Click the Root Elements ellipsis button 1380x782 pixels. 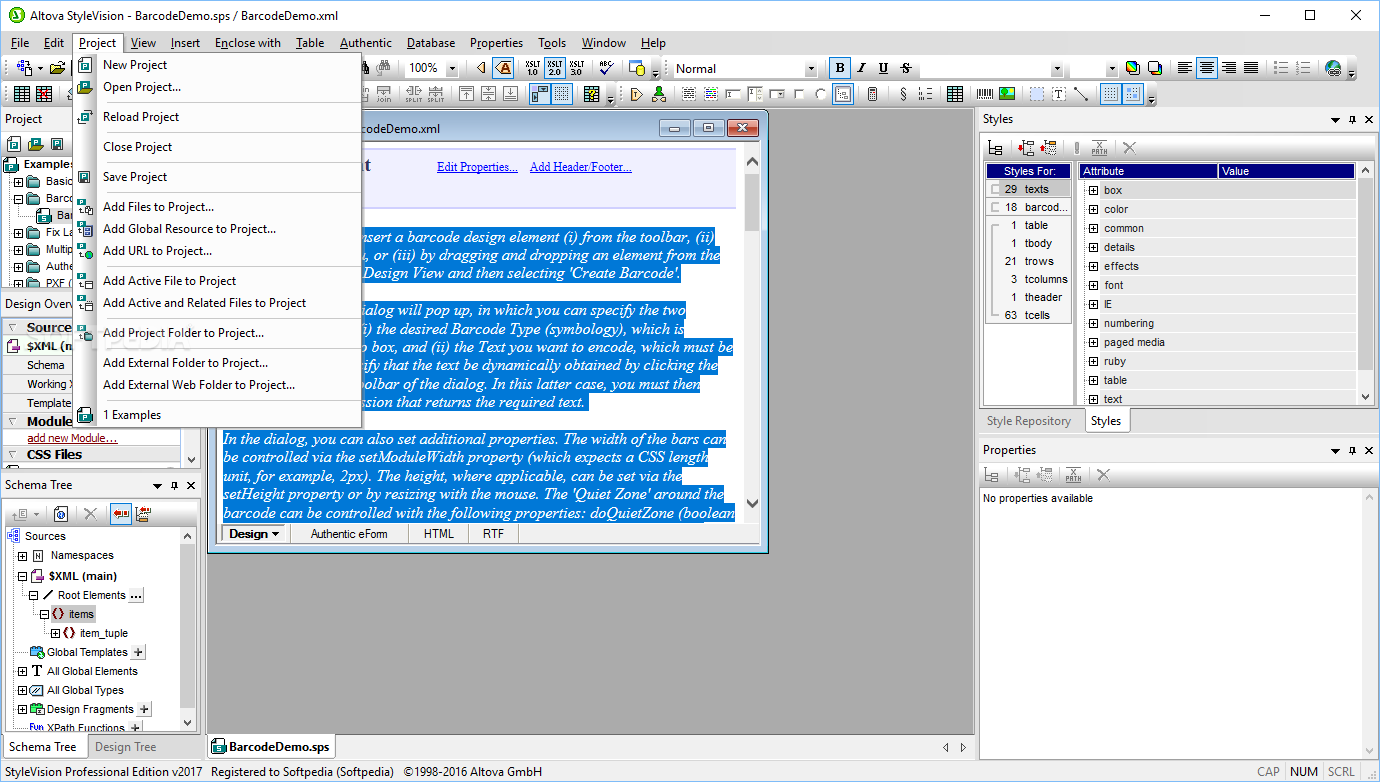tap(137, 595)
